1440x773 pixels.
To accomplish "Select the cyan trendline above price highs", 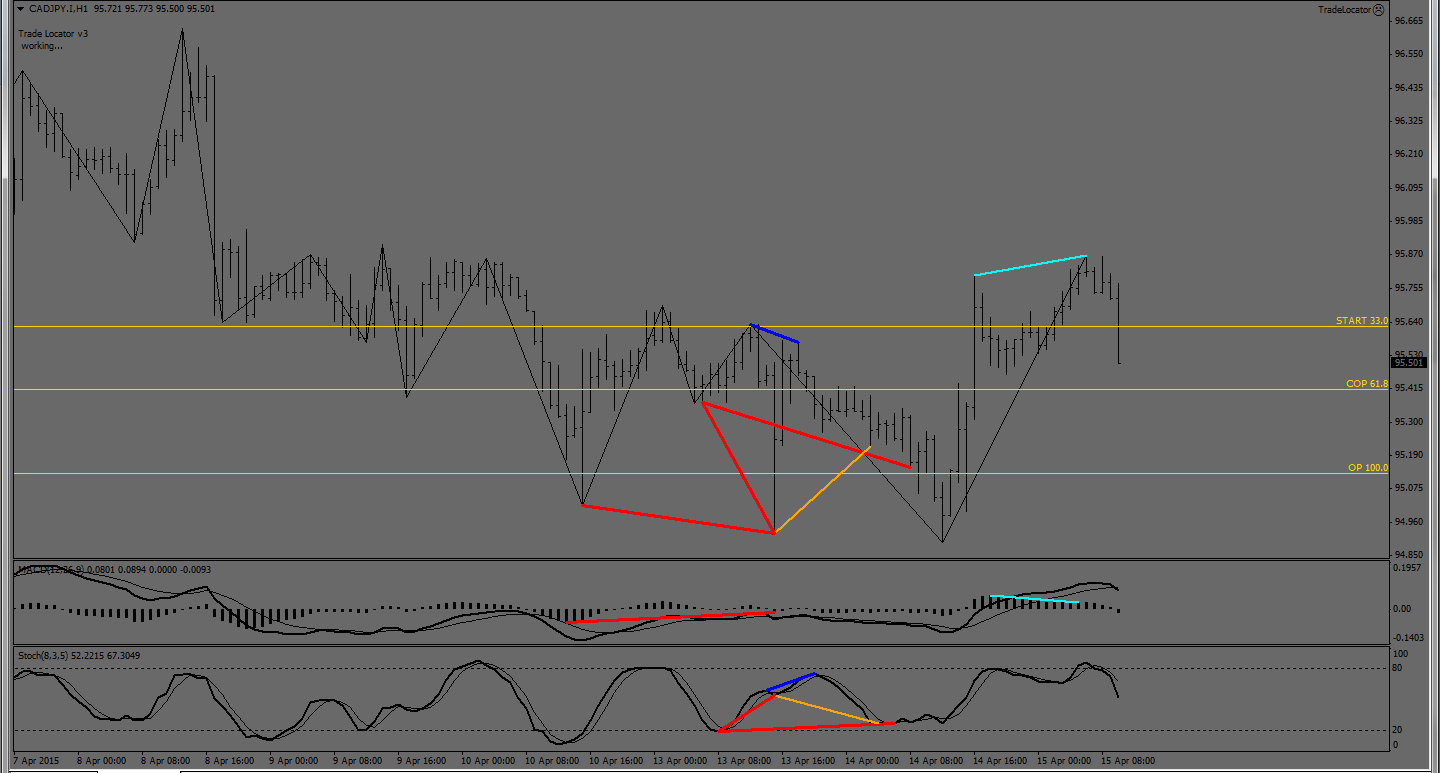I will coord(1030,266).
